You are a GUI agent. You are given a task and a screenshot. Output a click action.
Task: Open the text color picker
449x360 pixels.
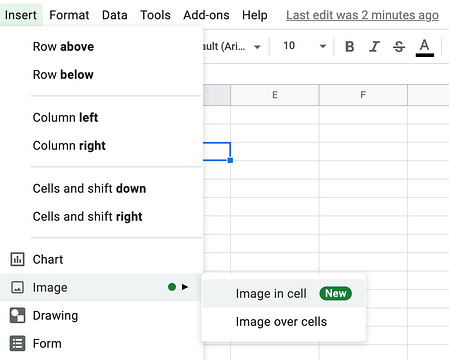click(x=425, y=47)
